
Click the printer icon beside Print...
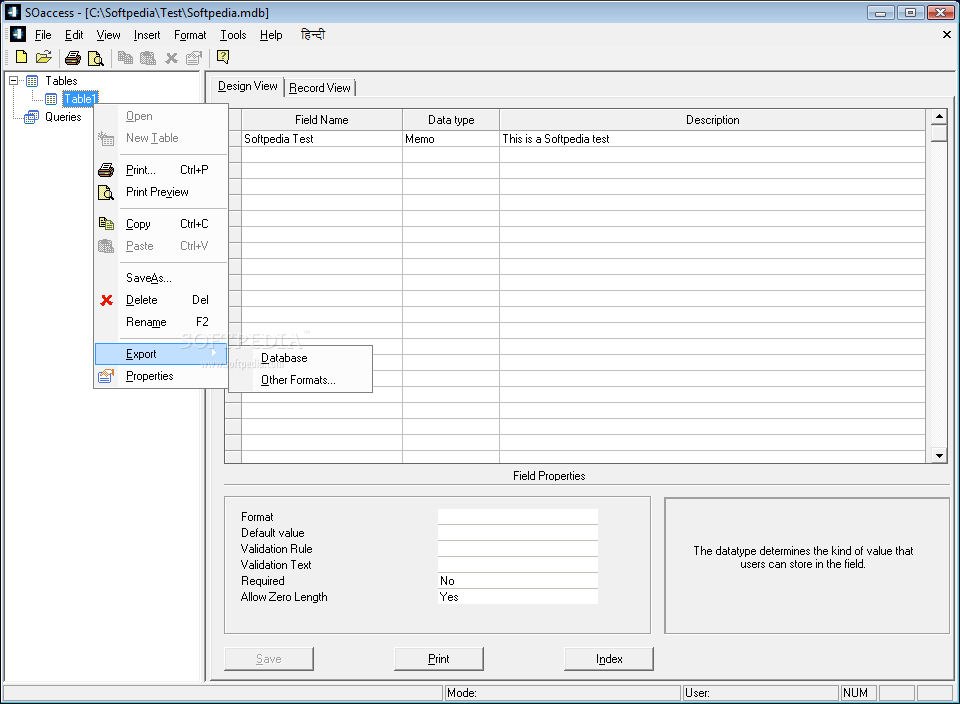[106, 170]
